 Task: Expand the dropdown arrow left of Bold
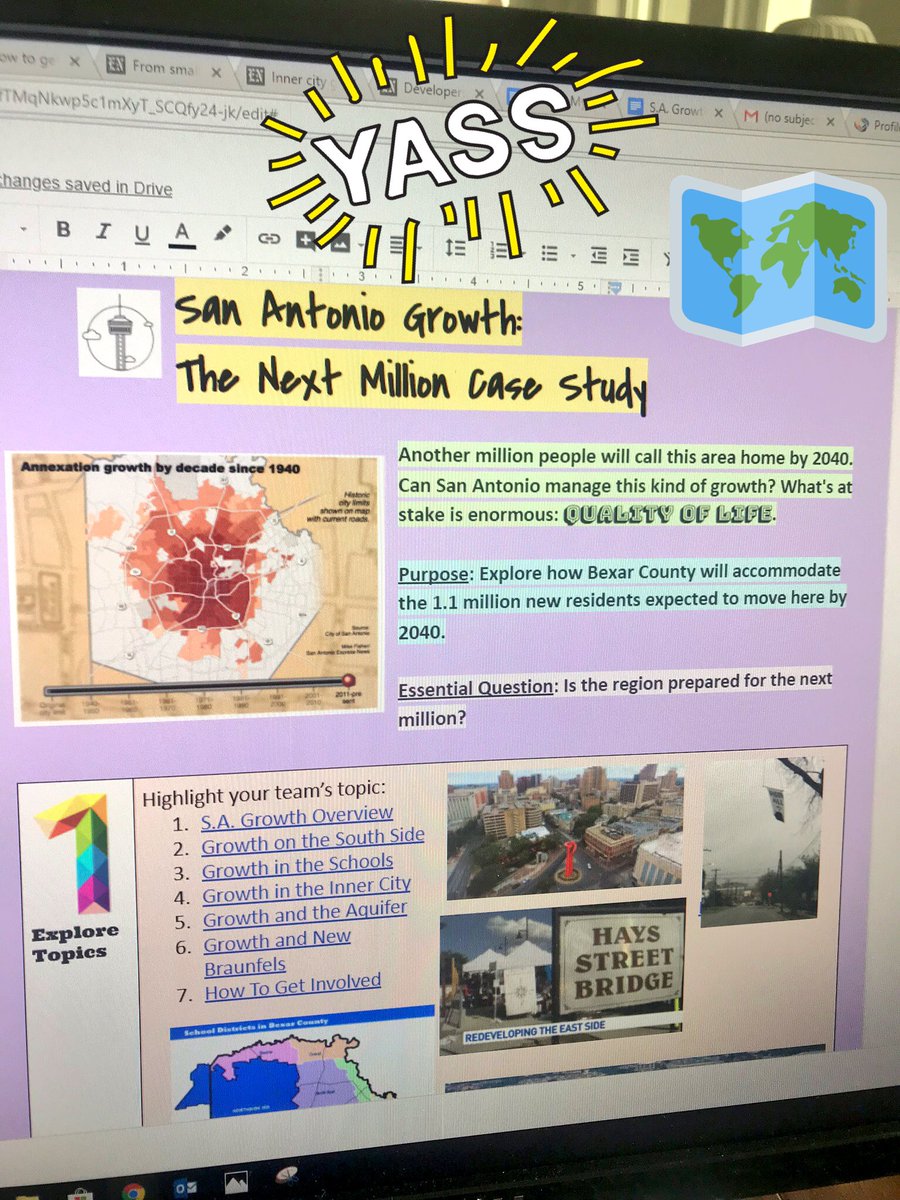click(22, 229)
